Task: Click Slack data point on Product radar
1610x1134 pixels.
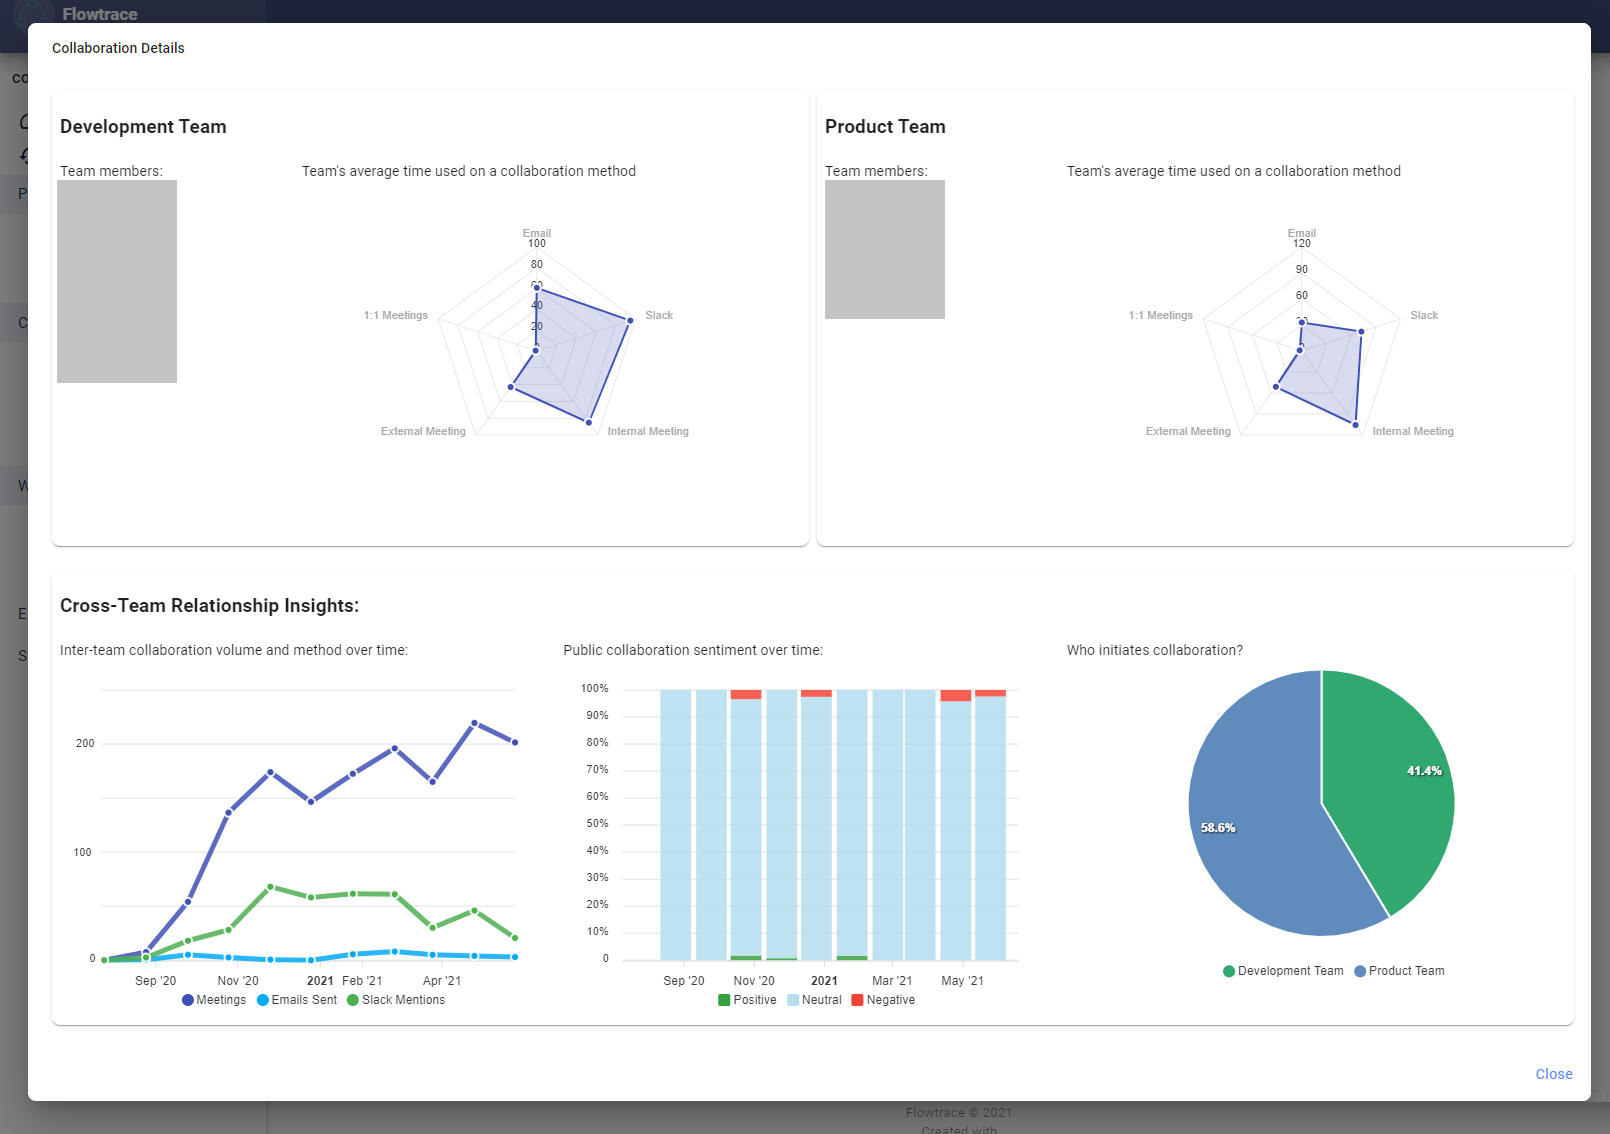Action: tap(1361, 331)
